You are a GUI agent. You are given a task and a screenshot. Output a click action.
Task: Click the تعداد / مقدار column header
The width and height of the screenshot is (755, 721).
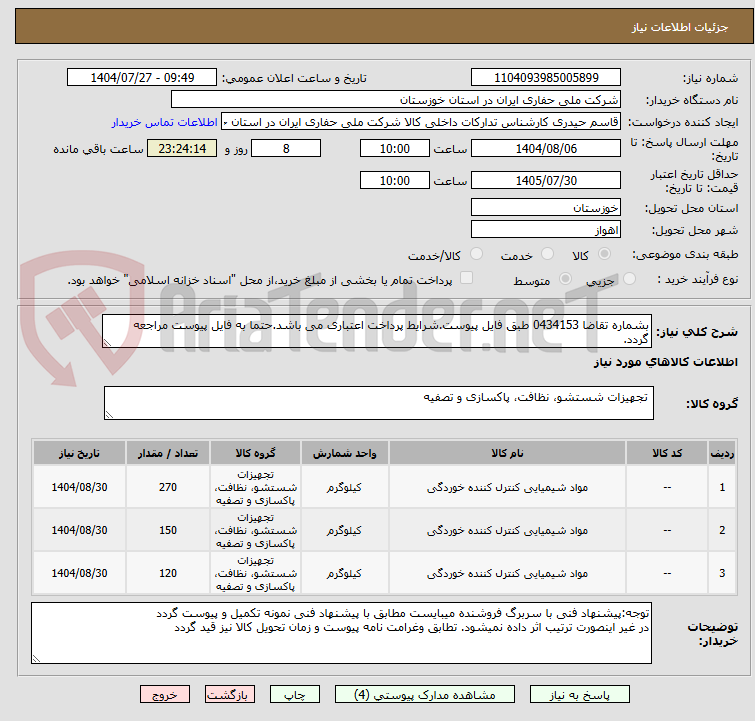click(x=168, y=453)
